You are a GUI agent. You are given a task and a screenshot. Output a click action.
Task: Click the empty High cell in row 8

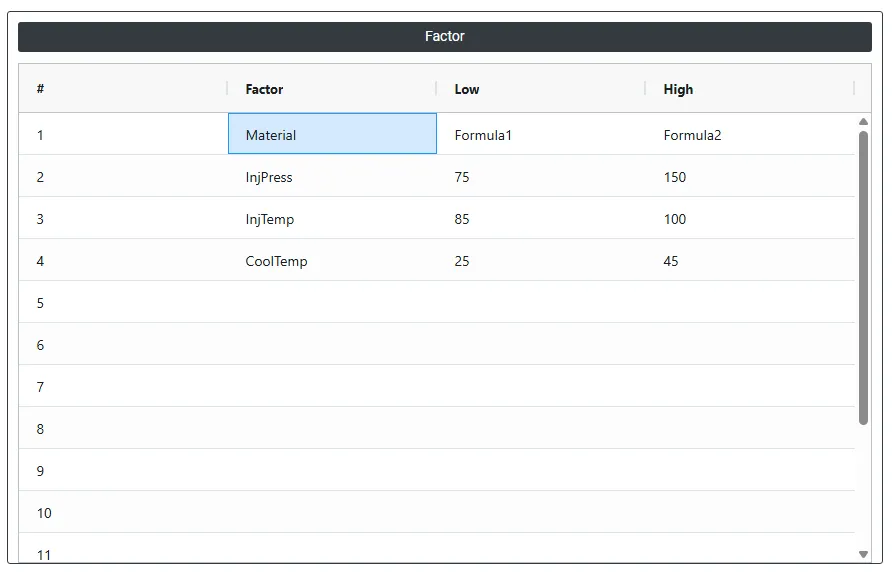point(750,428)
